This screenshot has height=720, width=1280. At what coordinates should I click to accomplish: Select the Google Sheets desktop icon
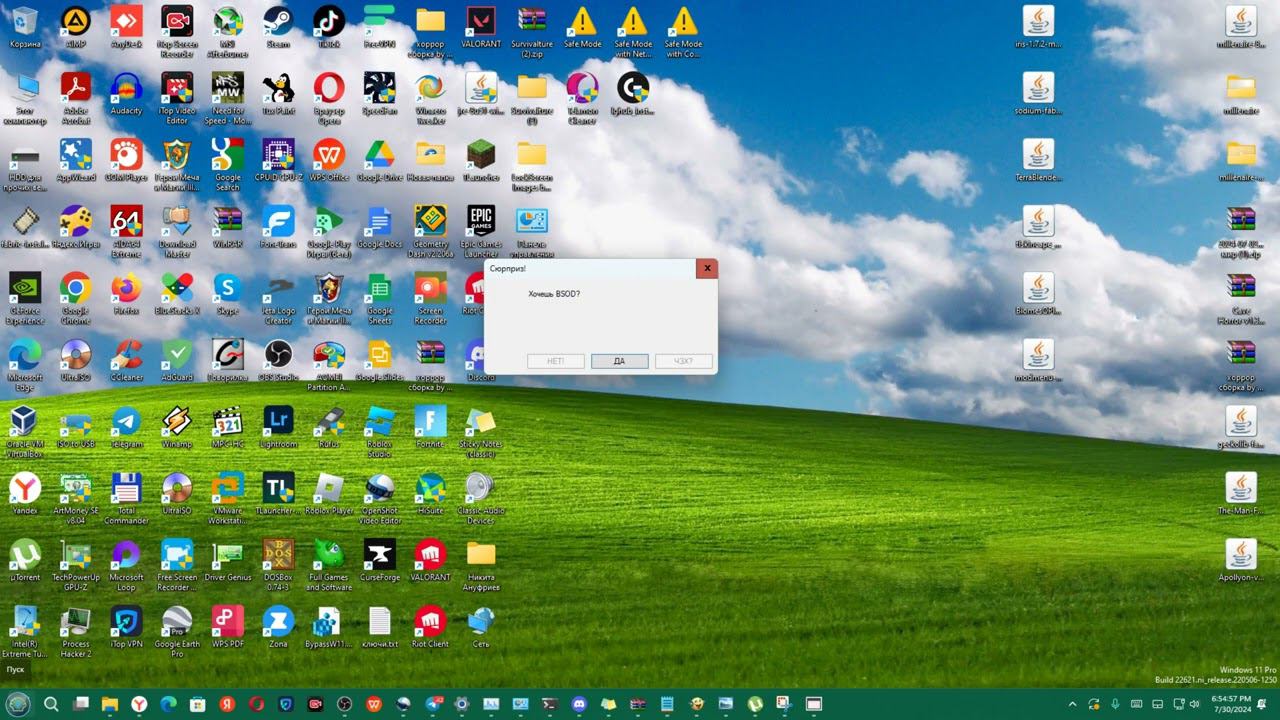(380, 298)
